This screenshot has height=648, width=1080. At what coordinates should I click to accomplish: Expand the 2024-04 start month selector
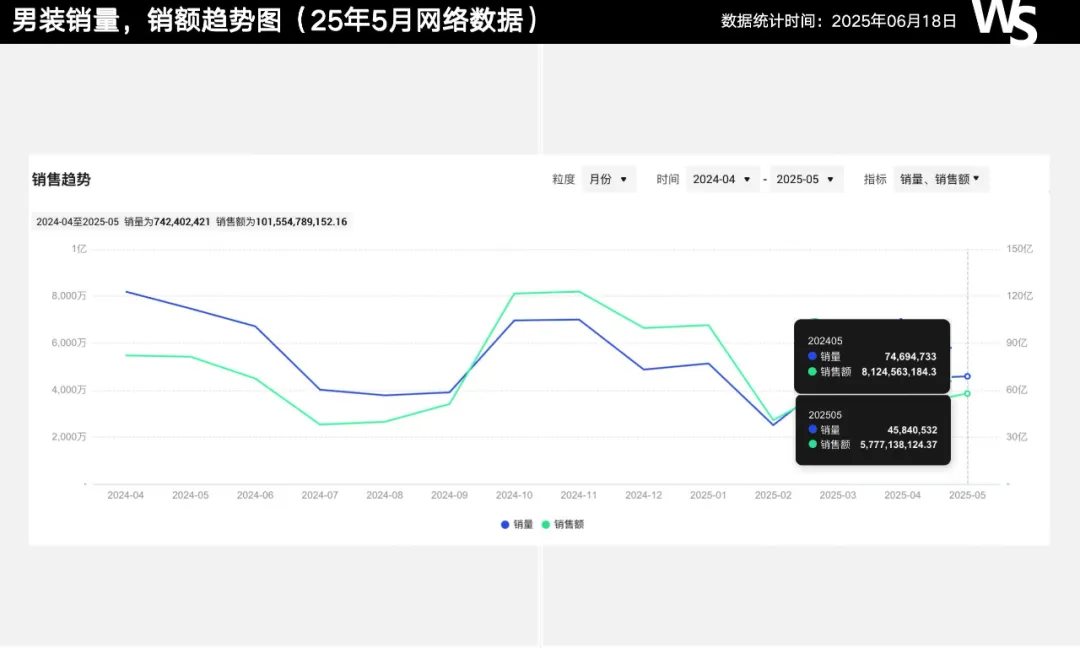722,179
